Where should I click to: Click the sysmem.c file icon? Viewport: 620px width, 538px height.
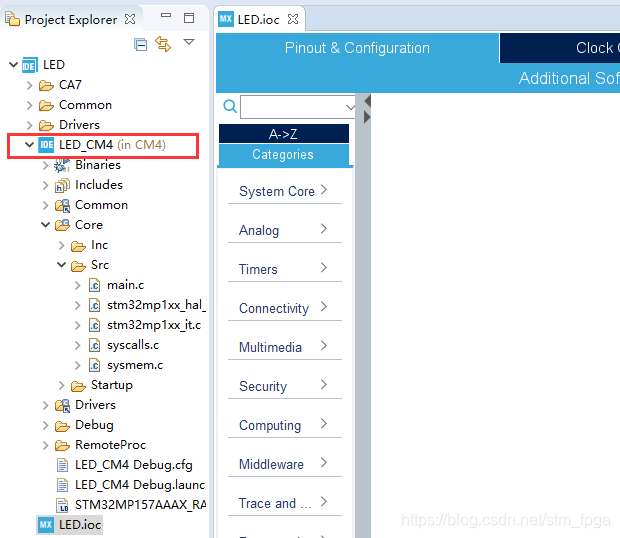click(x=95, y=365)
